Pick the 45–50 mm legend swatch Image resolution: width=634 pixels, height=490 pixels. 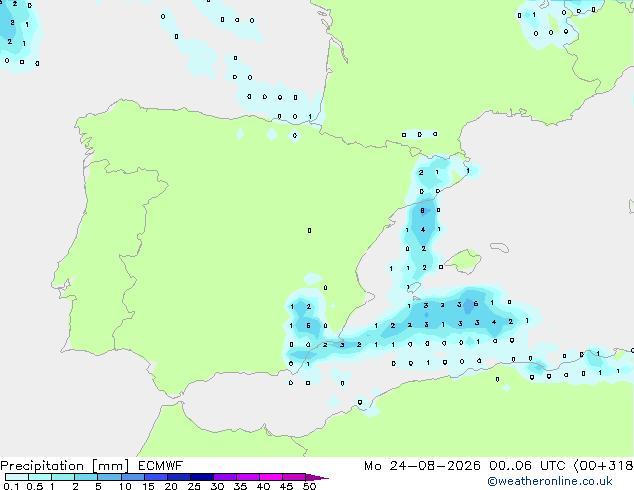[x=294, y=477]
